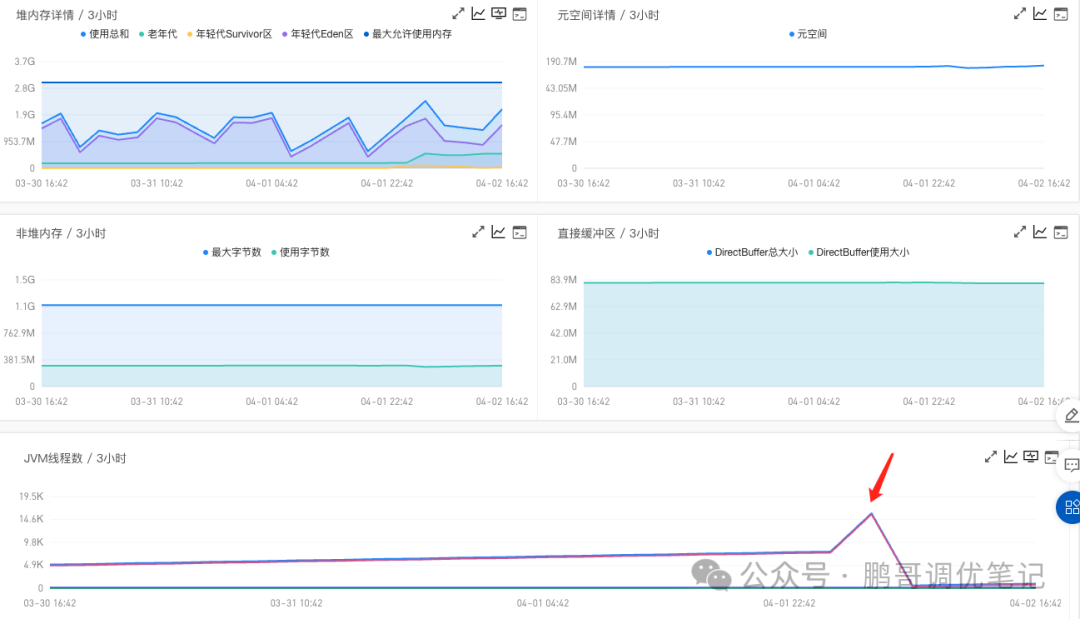Expand the heap memory chart to fullscreen
The image size is (1080, 619).
[x=458, y=14]
